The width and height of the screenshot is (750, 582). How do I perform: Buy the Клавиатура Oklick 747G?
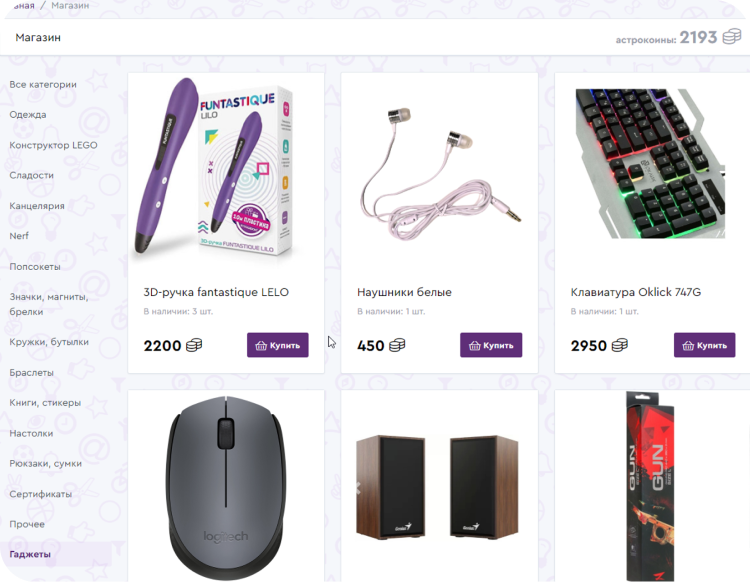pos(705,345)
